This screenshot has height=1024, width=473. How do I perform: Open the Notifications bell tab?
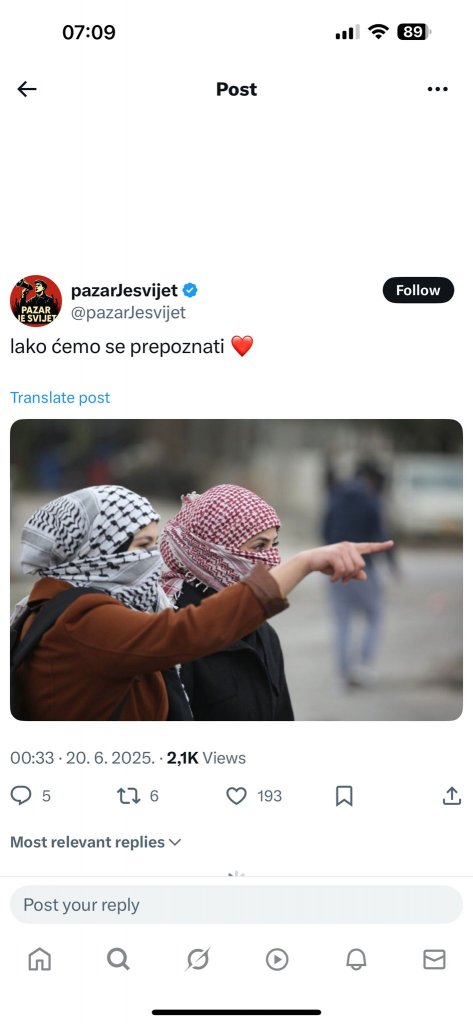point(355,959)
